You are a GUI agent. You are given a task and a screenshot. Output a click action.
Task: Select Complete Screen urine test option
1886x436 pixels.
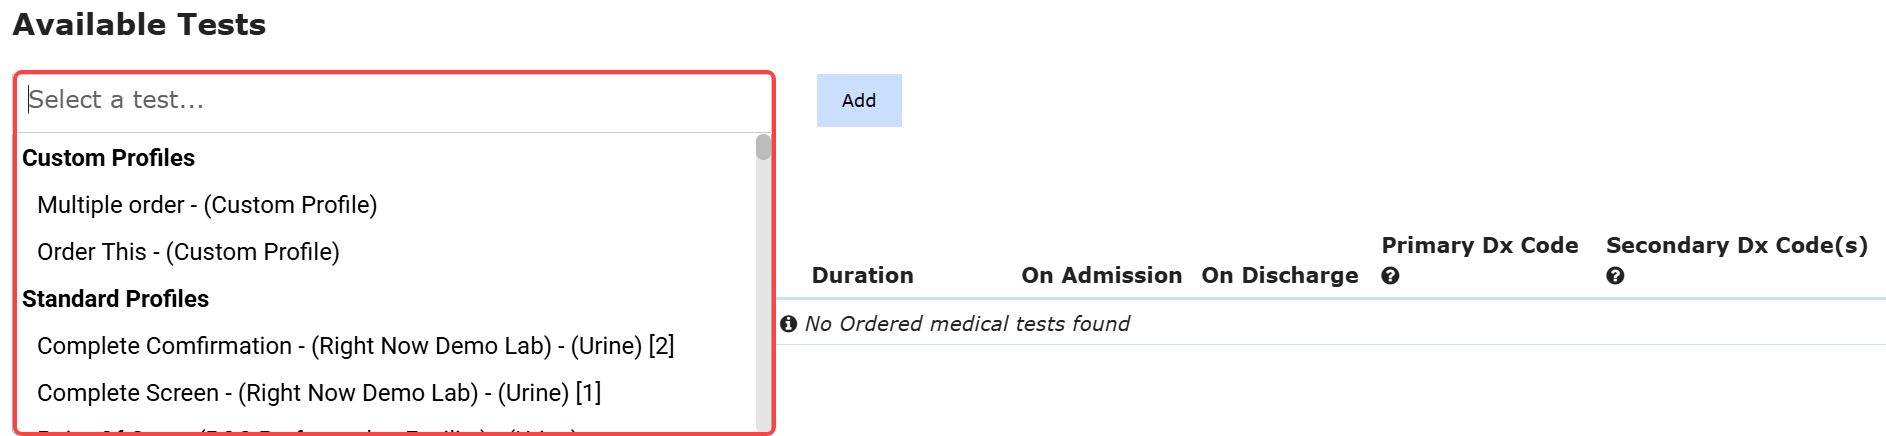coord(319,393)
